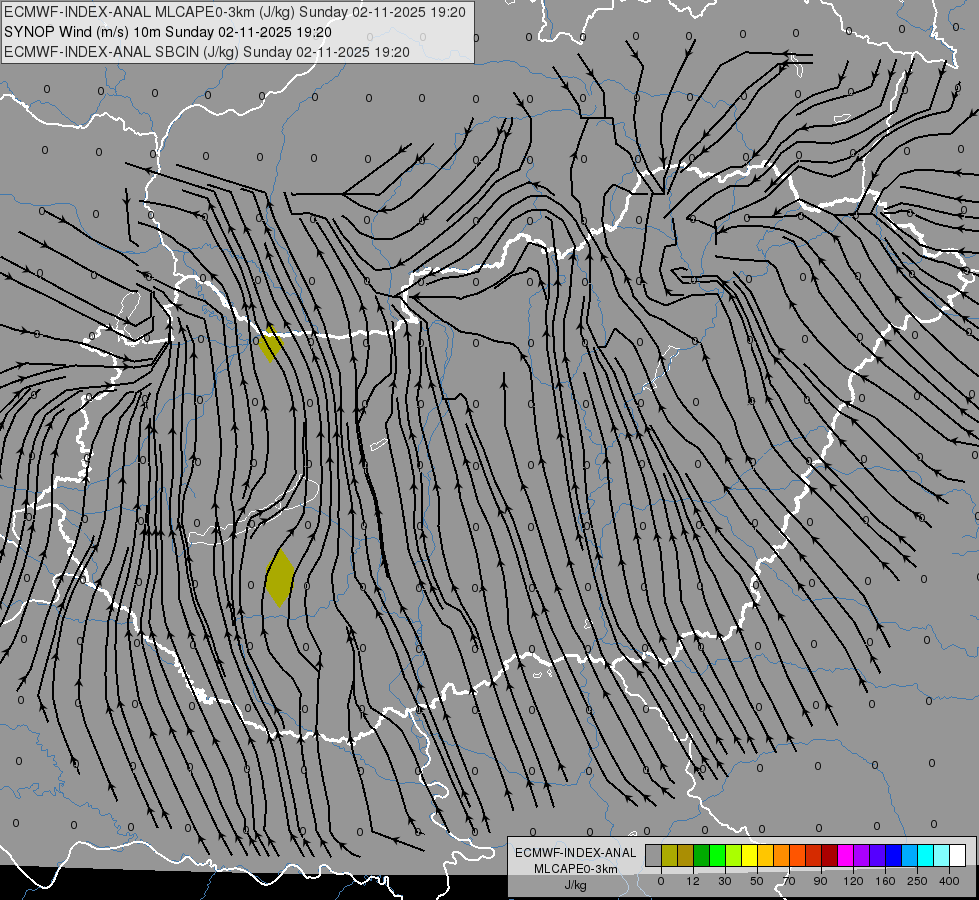
Task: Click the legend value label 12
Action: pos(693,881)
